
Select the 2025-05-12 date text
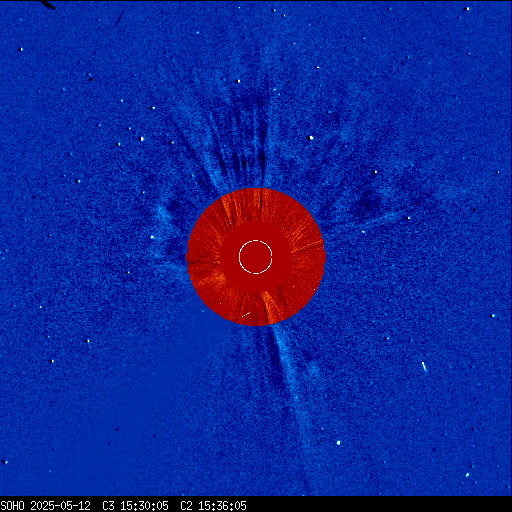pos(61,506)
